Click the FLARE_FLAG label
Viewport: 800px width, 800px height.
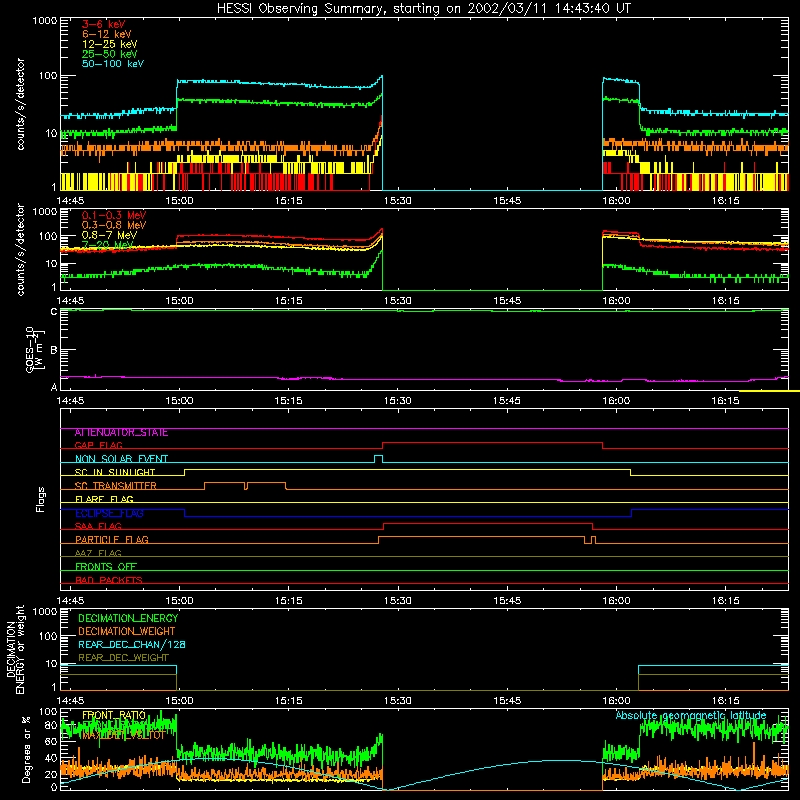point(104,499)
